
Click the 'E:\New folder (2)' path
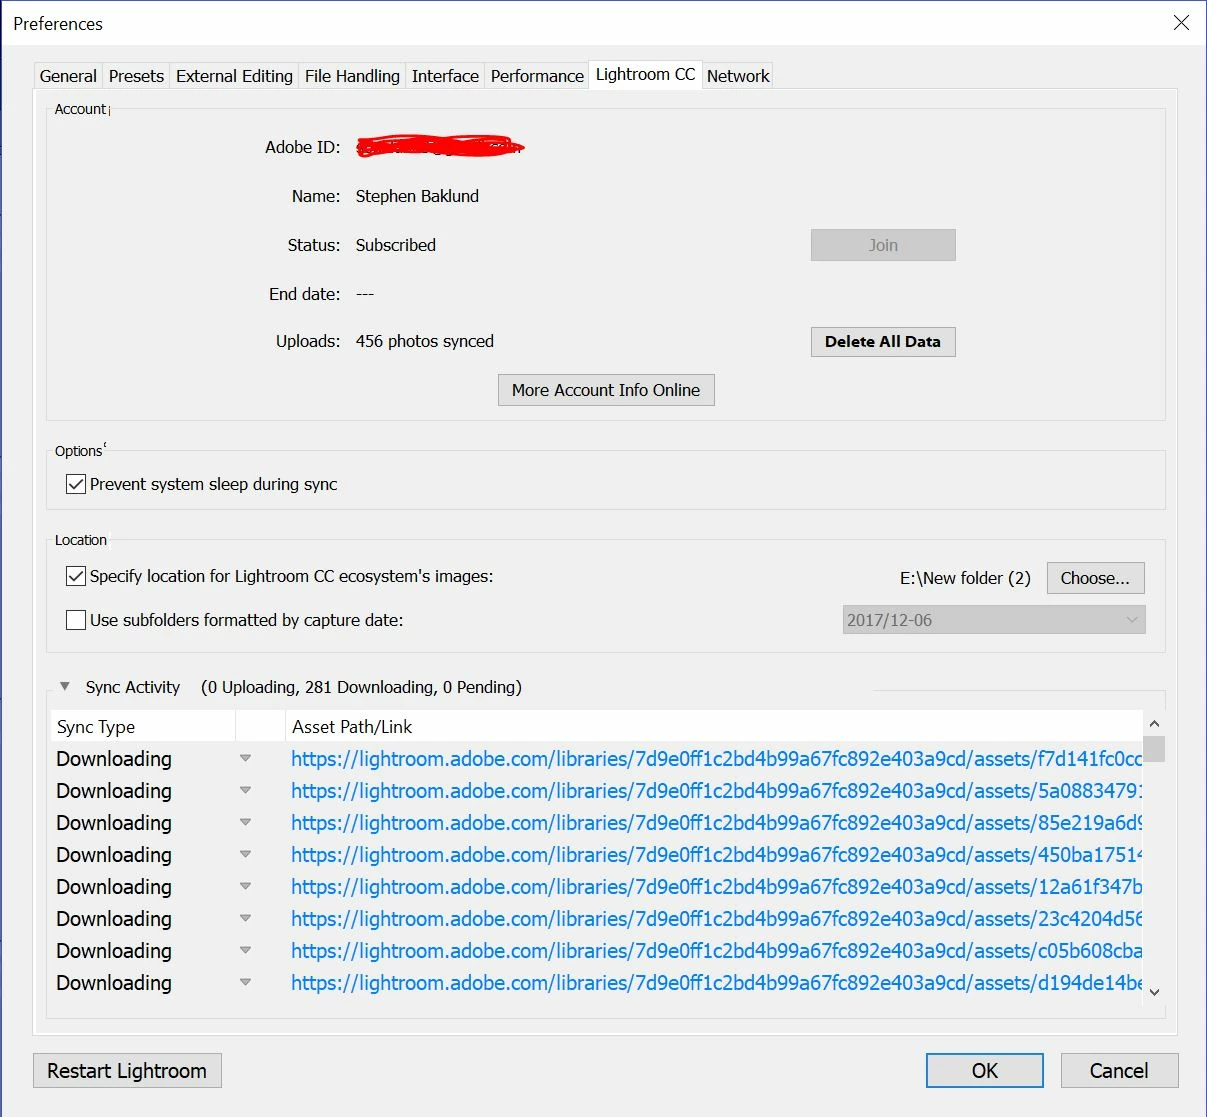click(965, 578)
